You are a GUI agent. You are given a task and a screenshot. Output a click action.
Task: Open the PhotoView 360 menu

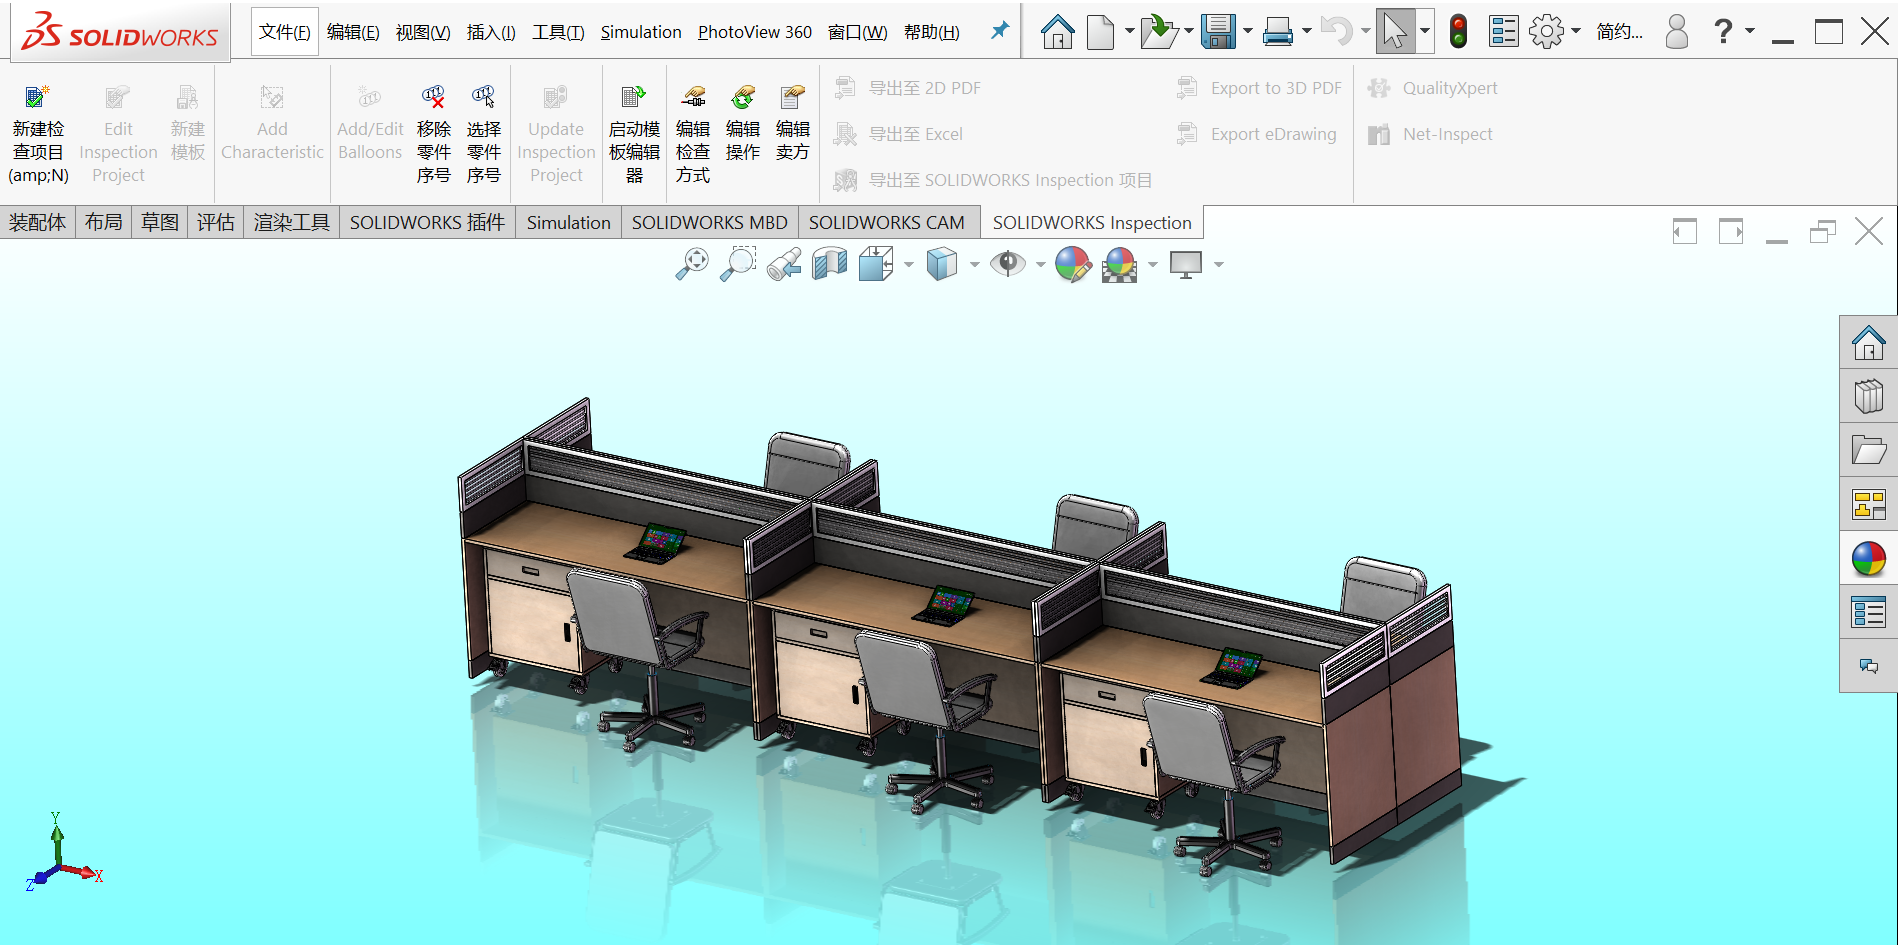point(755,32)
